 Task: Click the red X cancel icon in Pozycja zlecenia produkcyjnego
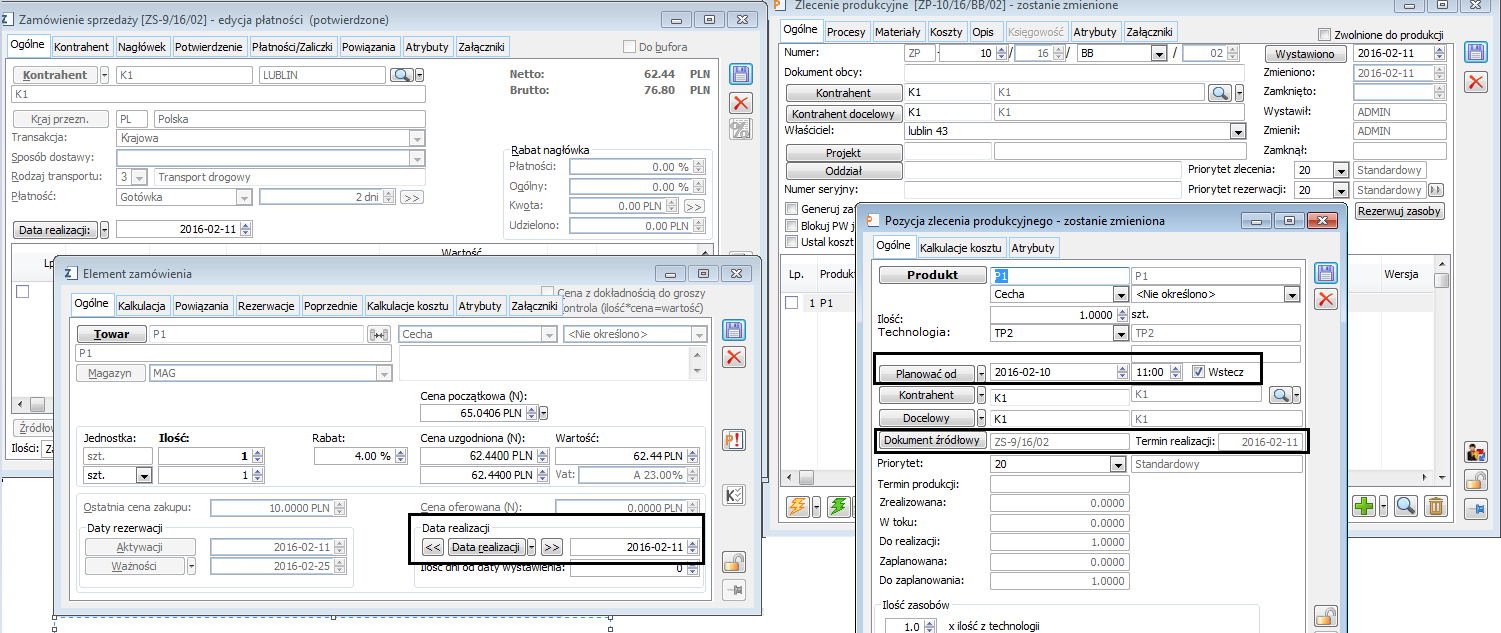click(x=1326, y=298)
